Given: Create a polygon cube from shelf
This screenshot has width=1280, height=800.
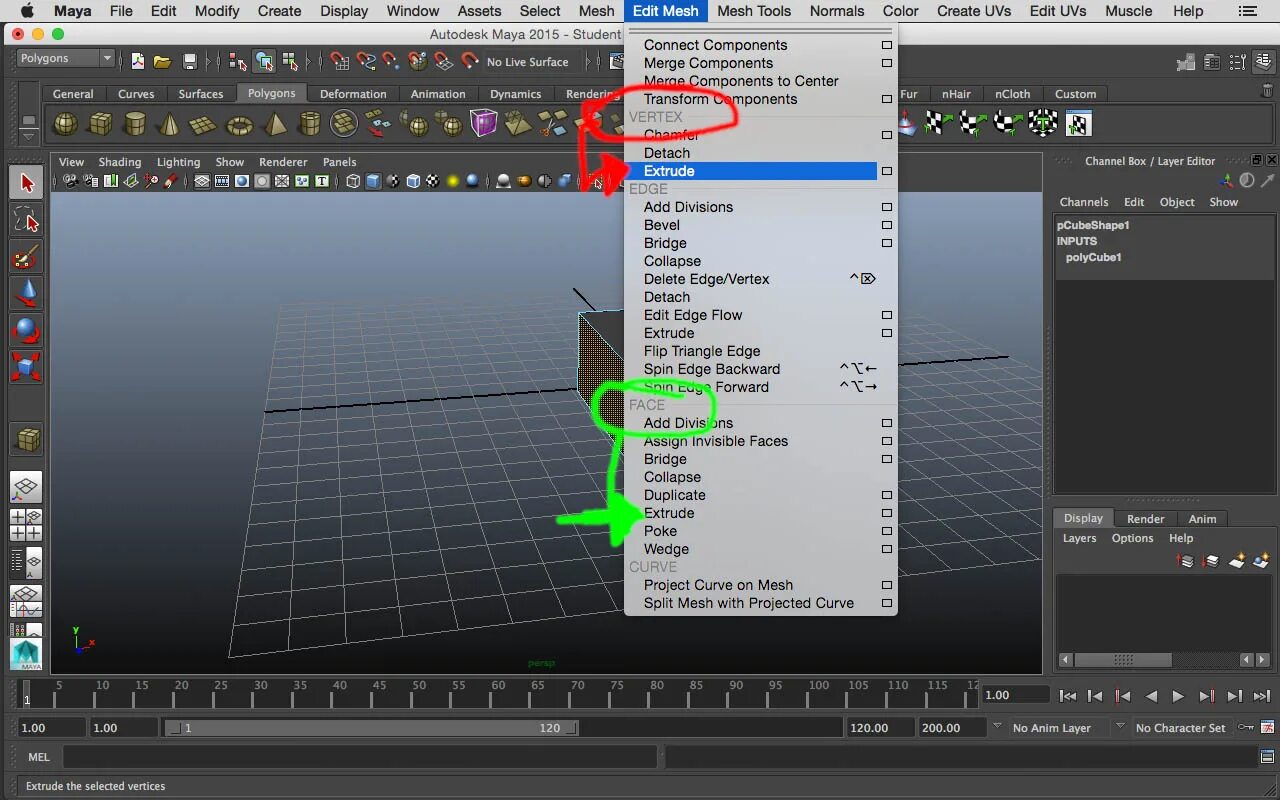Looking at the screenshot, I should pyautogui.click(x=100, y=124).
